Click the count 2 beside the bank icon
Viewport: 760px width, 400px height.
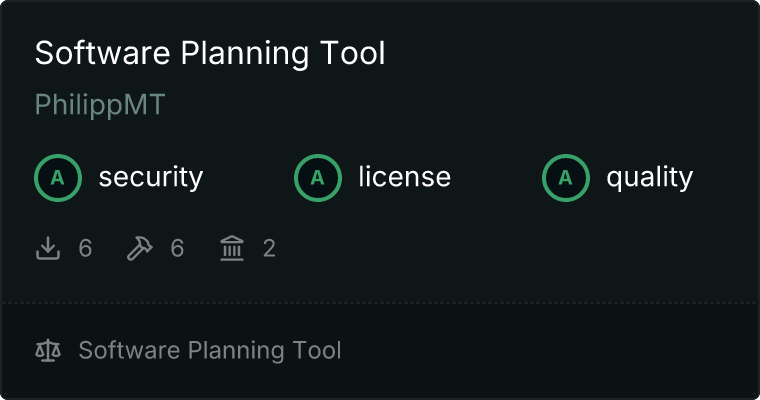[x=269, y=248]
